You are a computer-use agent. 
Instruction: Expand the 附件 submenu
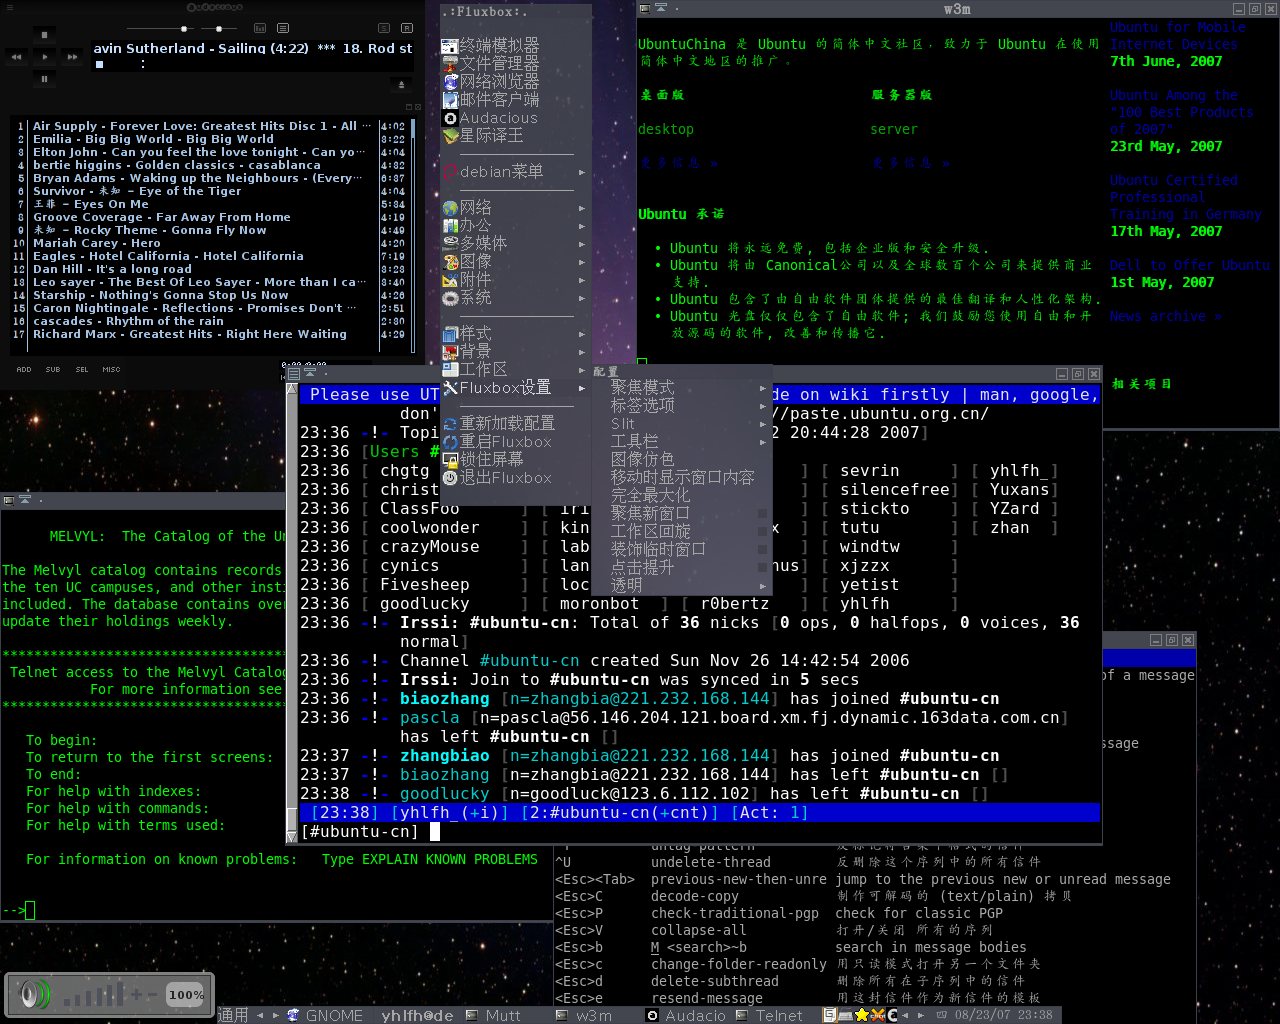pos(515,279)
